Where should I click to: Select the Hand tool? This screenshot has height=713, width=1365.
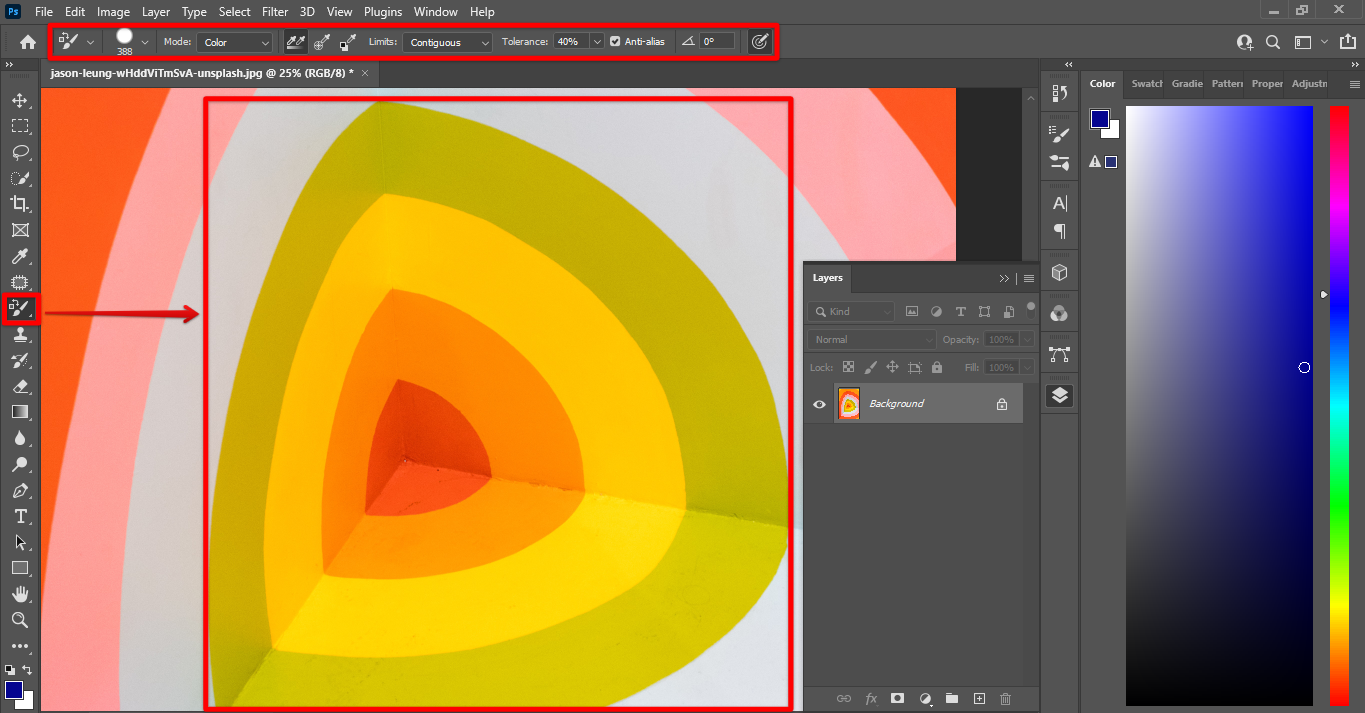pyautogui.click(x=20, y=594)
